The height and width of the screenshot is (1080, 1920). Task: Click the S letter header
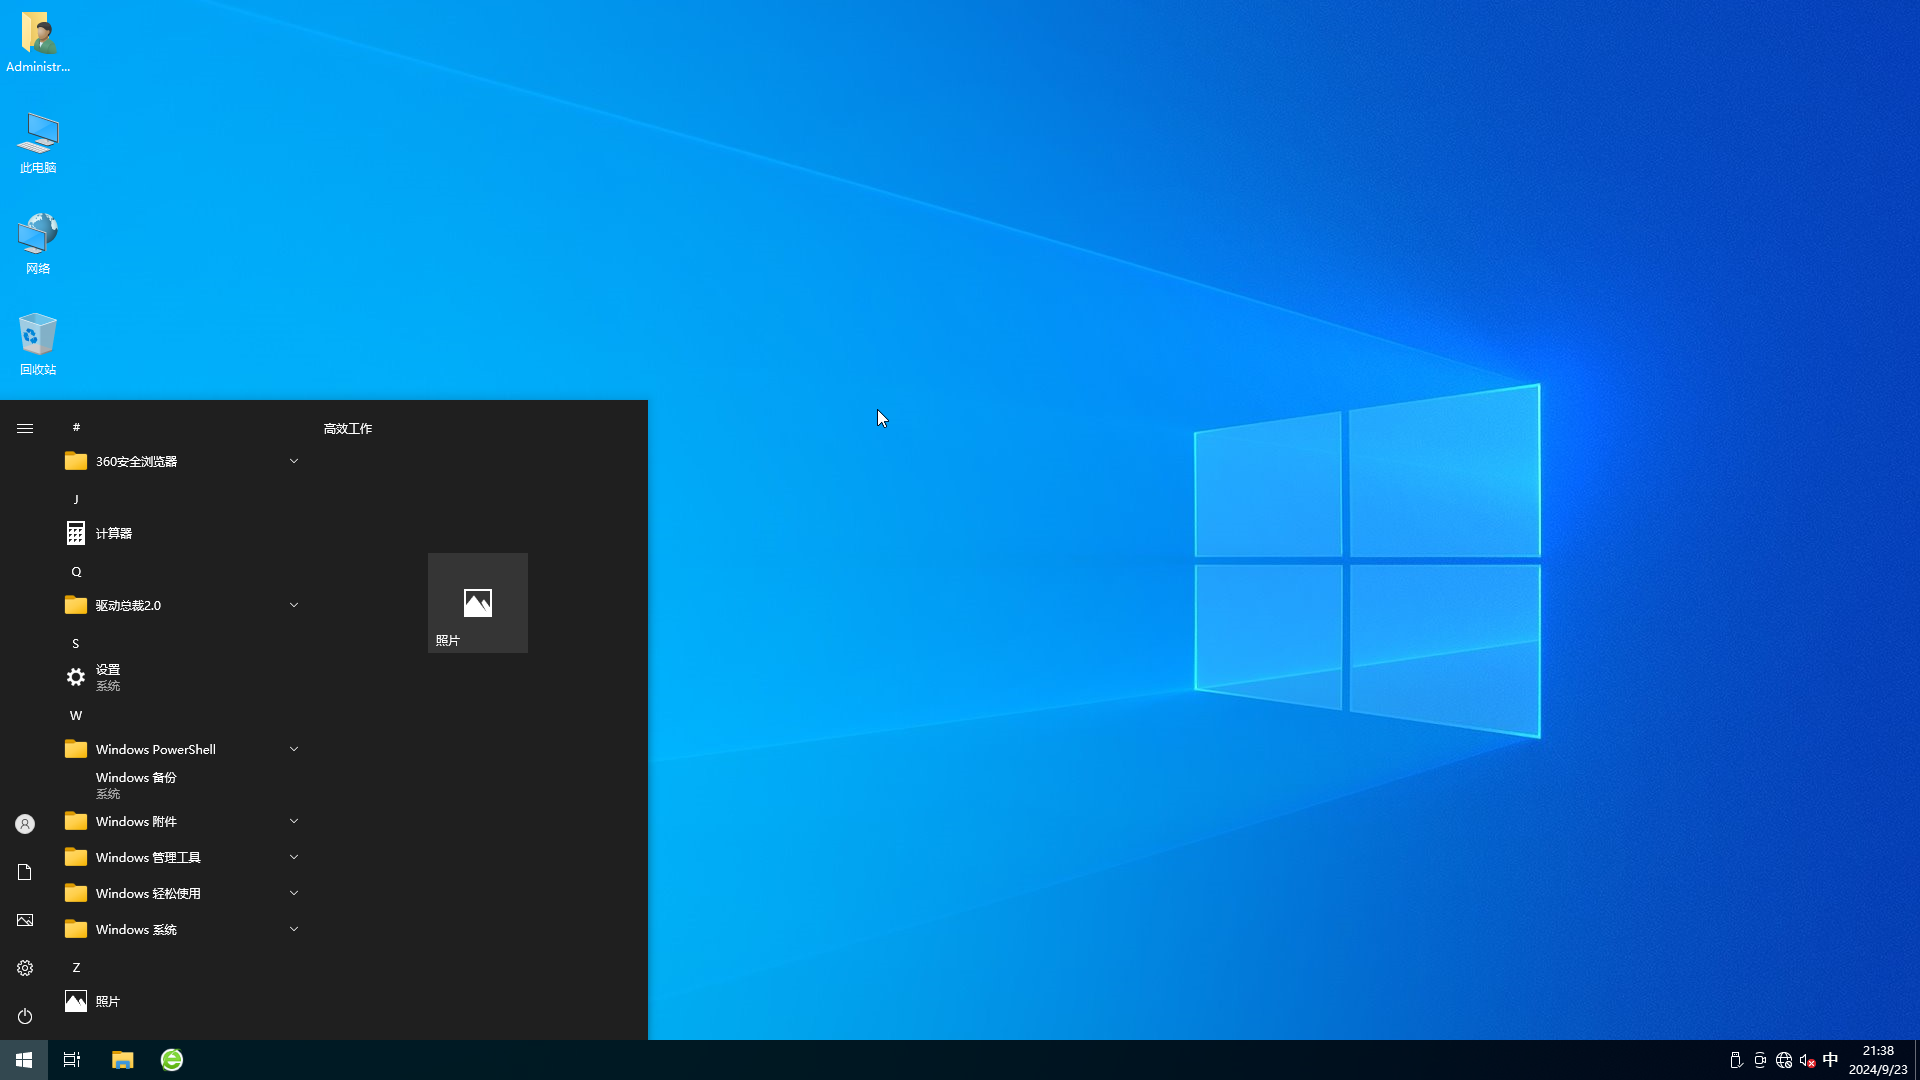click(x=76, y=643)
